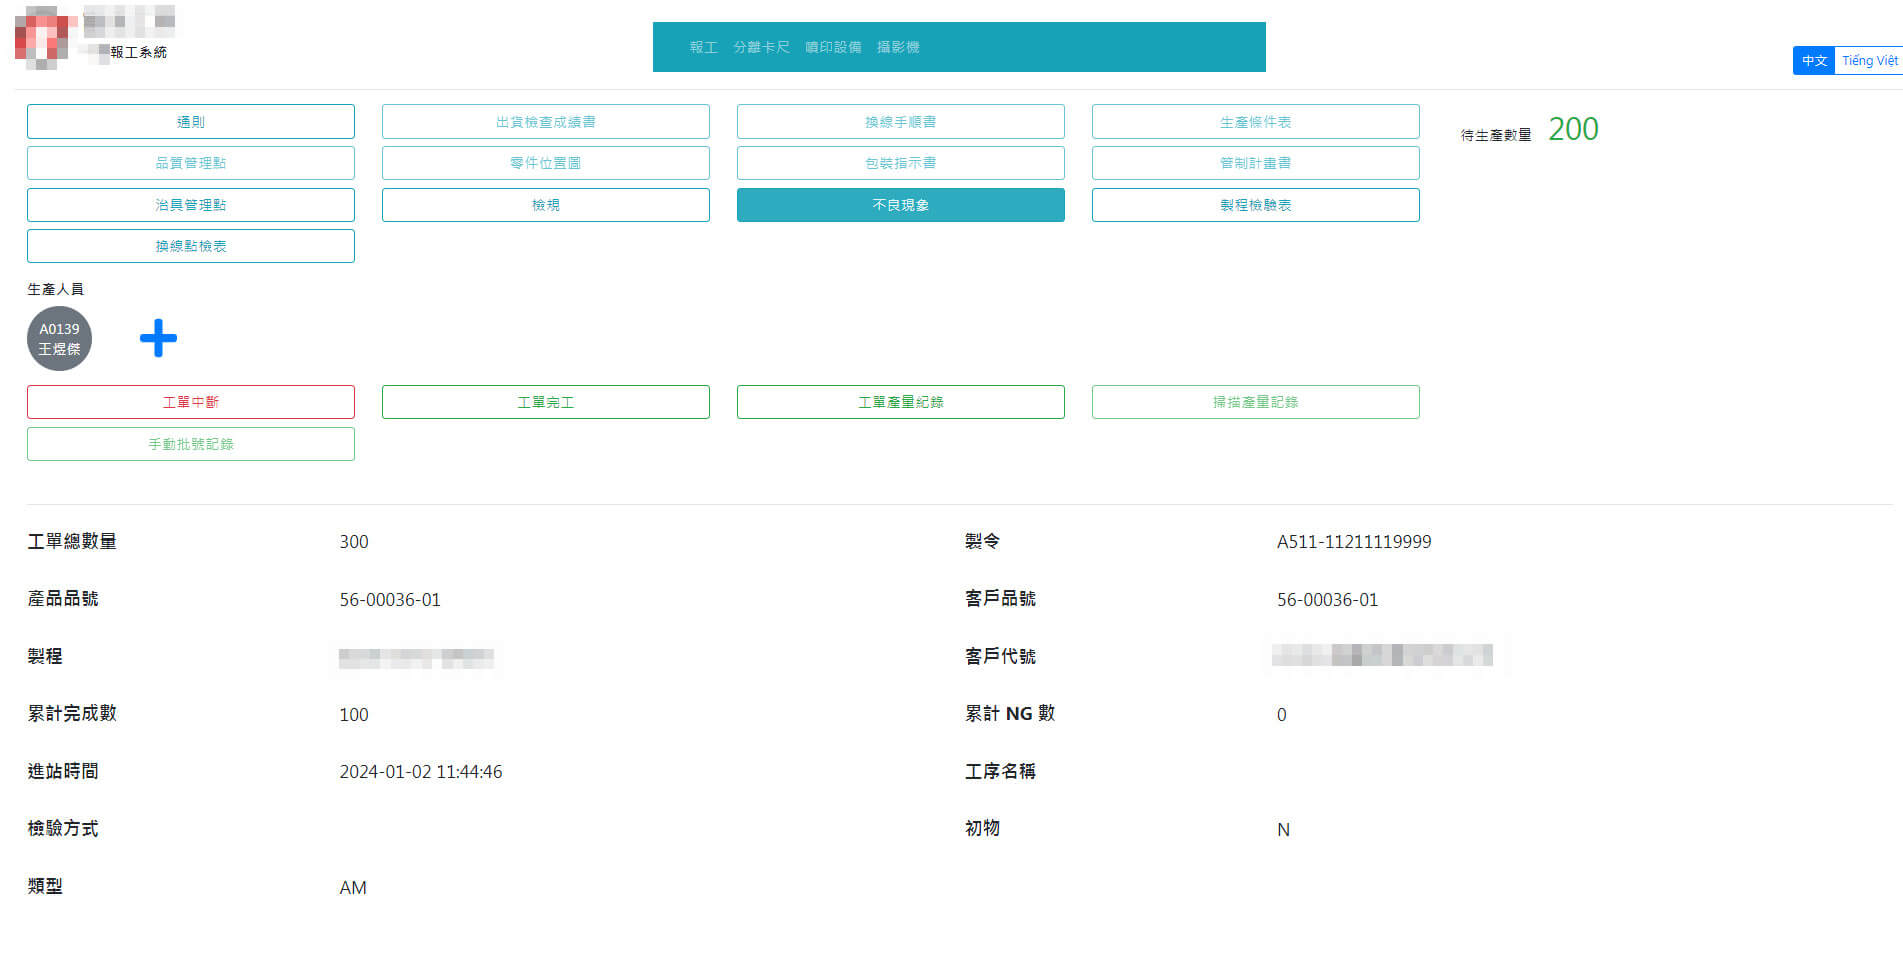This screenshot has height=977, width=1903.
Task: Open worker profile A0139 王煜傑
Action: point(59,339)
